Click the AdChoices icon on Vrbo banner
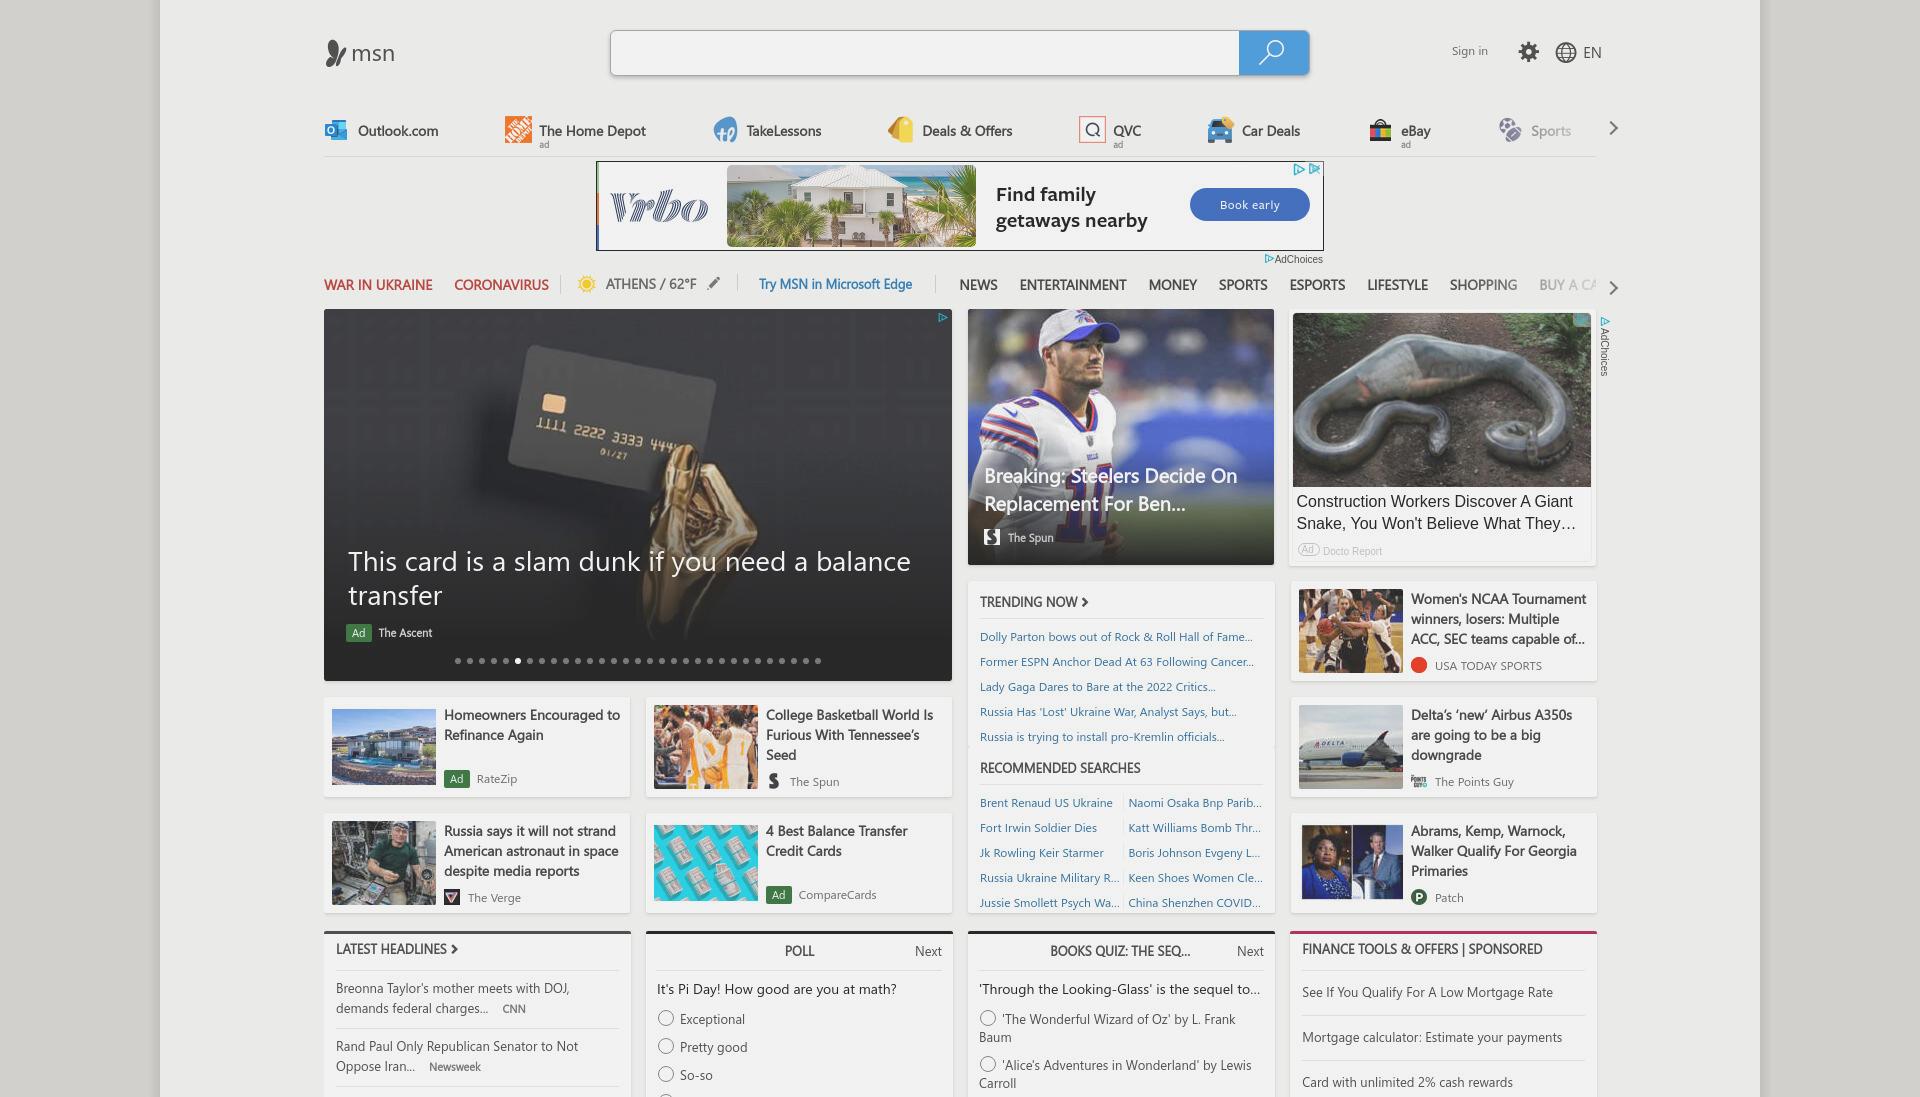The width and height of the screenshot is (1920, 1097). tap(1298, 169)
